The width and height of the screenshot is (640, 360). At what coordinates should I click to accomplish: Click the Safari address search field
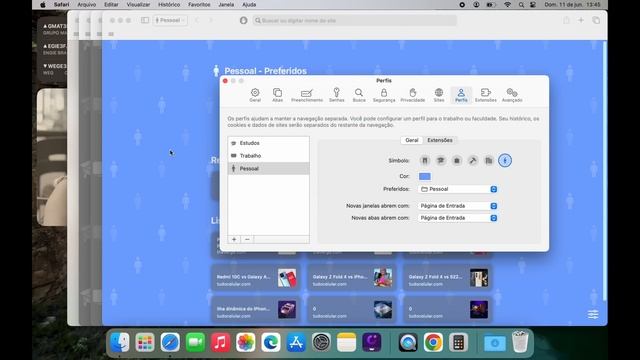pyautogui.click(x=354, y=20)
